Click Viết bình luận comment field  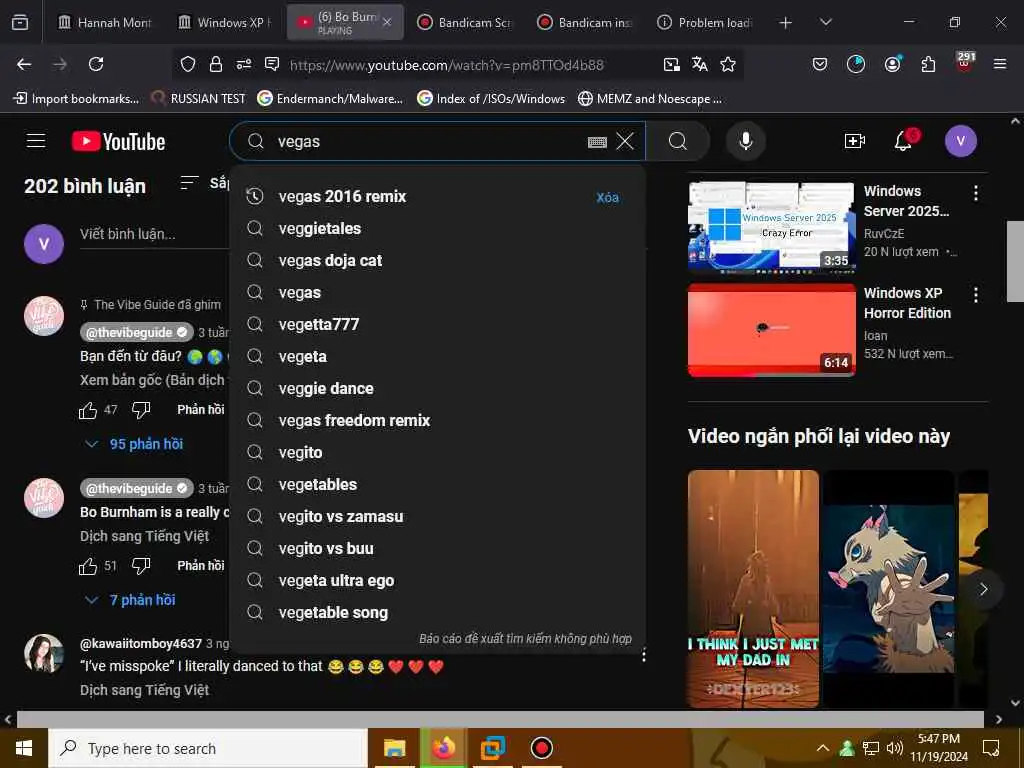(153, 234)
